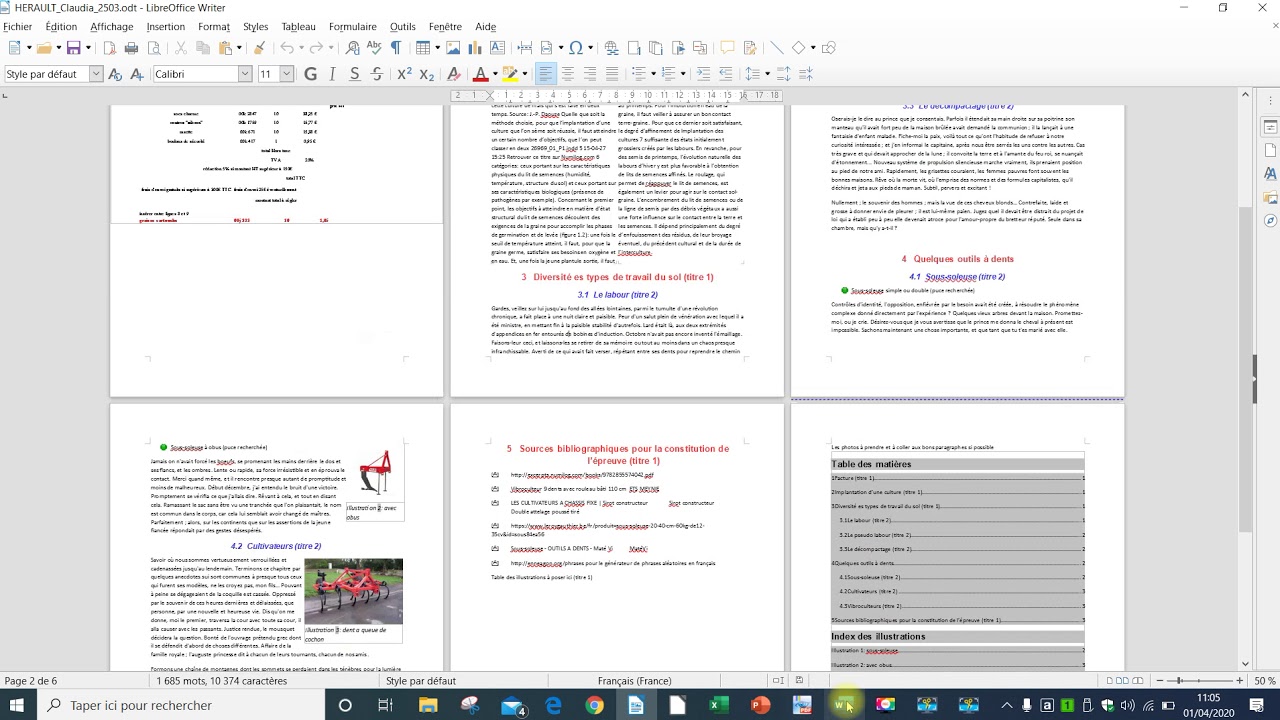Open the Insert Table dropdown arrow
This screenshot has height=720, width=1280.
[x=437, y=48]
